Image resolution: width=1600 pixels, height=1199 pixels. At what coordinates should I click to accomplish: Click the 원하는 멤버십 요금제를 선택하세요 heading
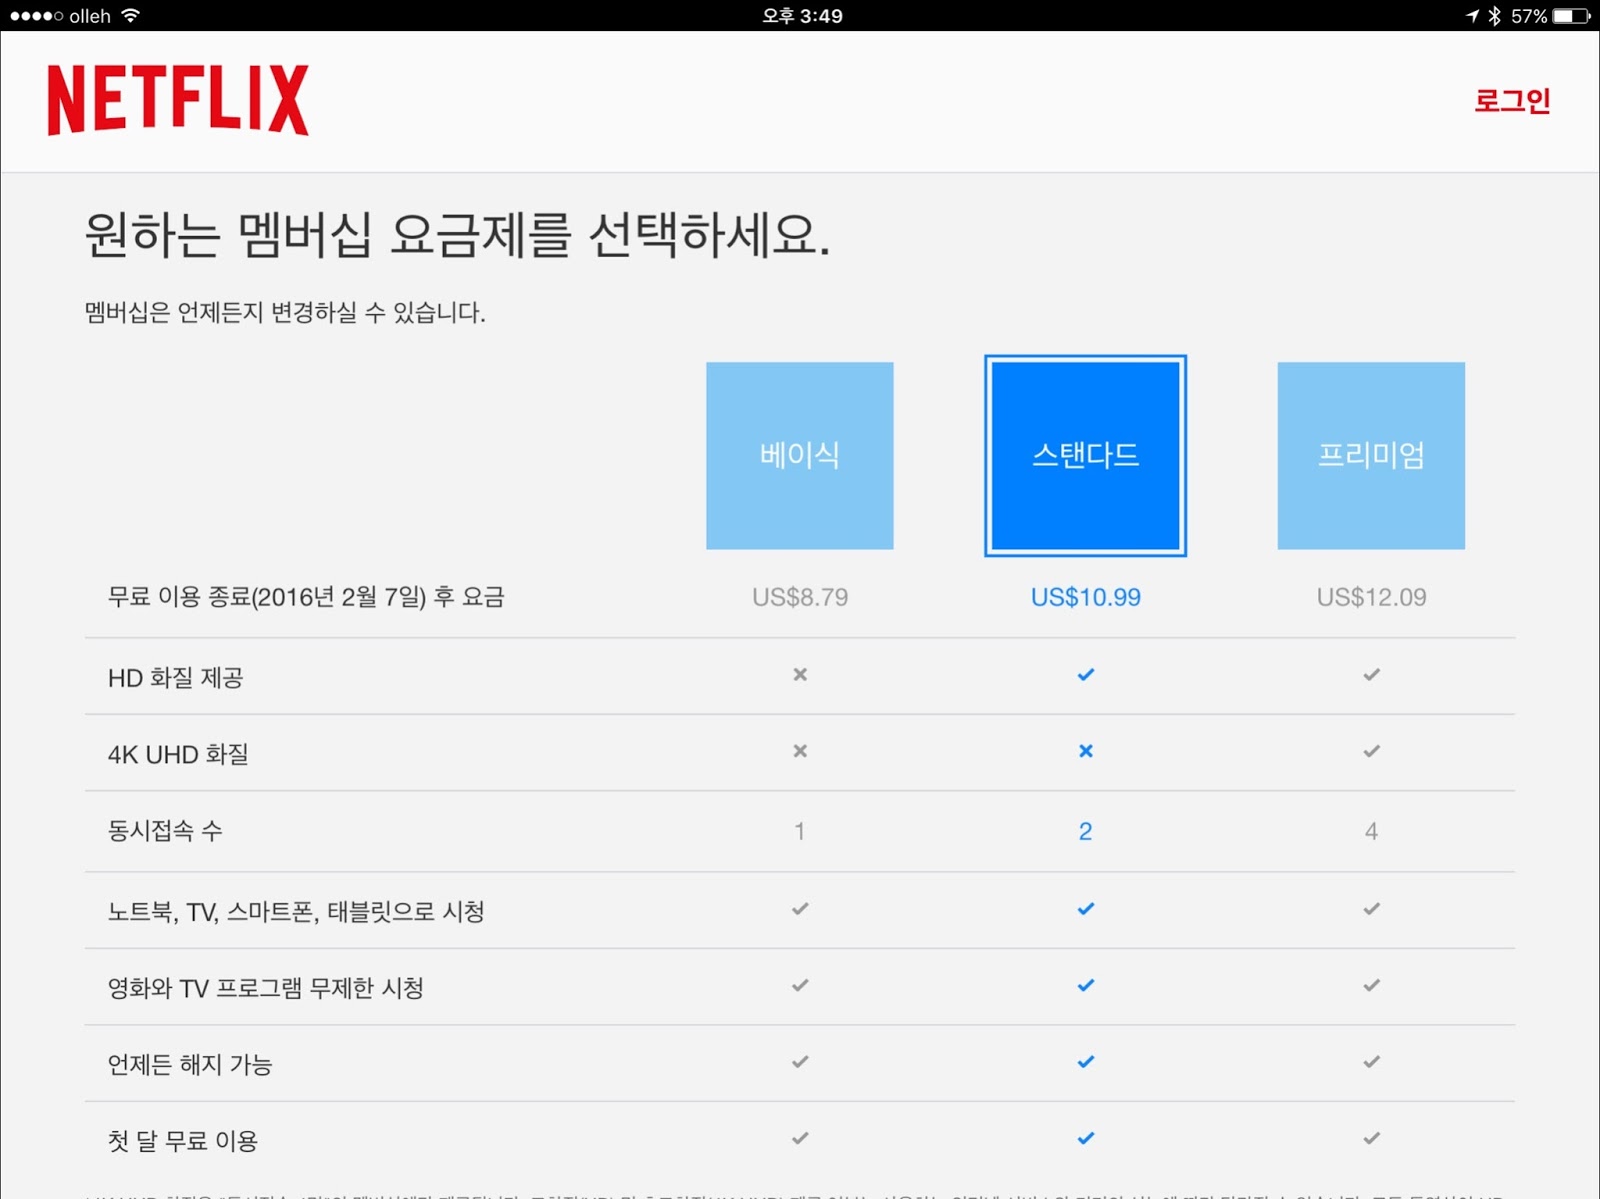458,235
